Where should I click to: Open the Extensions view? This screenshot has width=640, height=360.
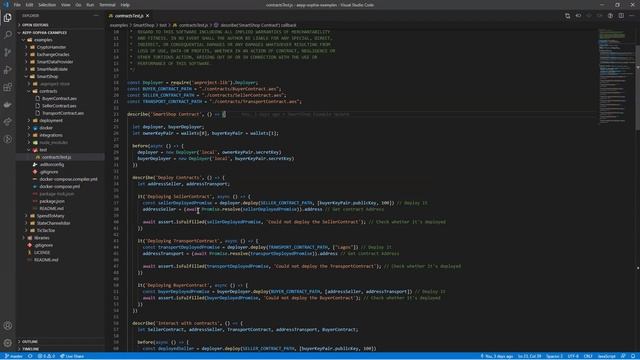8,87
